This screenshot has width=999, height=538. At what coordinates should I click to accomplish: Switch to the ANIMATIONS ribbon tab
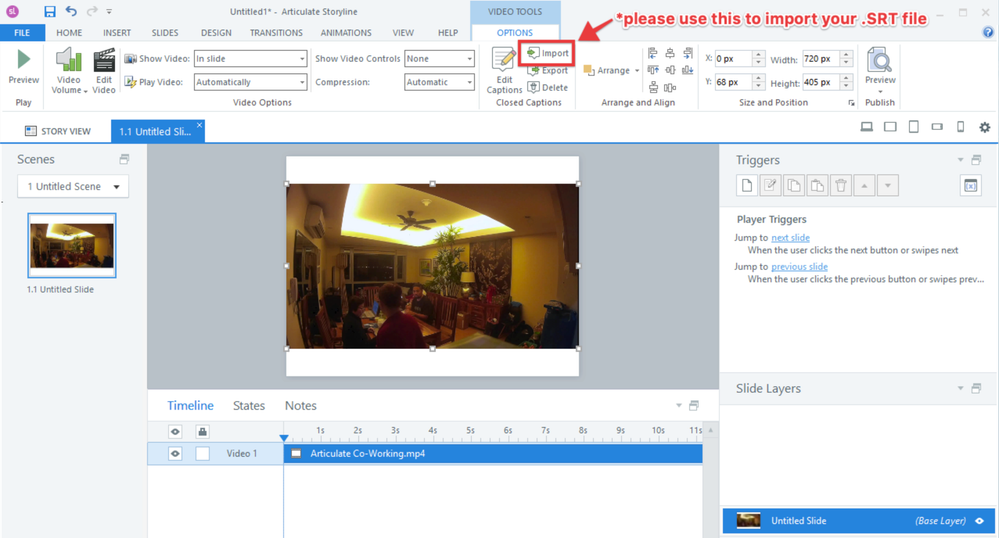[x=346, y=33]
